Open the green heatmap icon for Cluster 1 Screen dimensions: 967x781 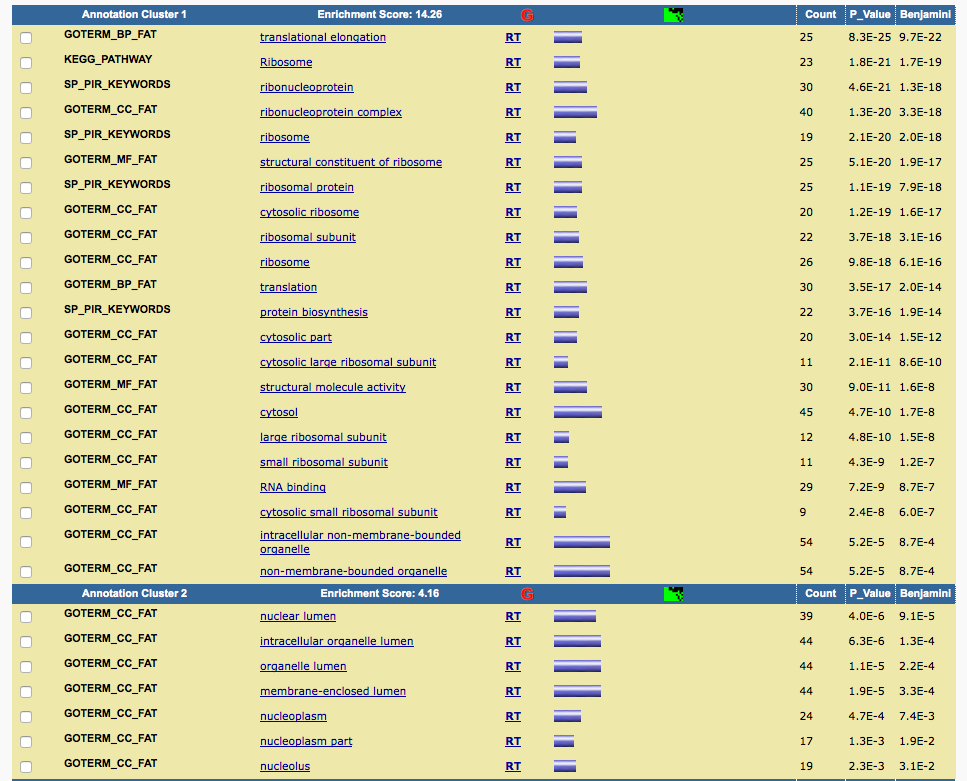(x=673, y=15)
